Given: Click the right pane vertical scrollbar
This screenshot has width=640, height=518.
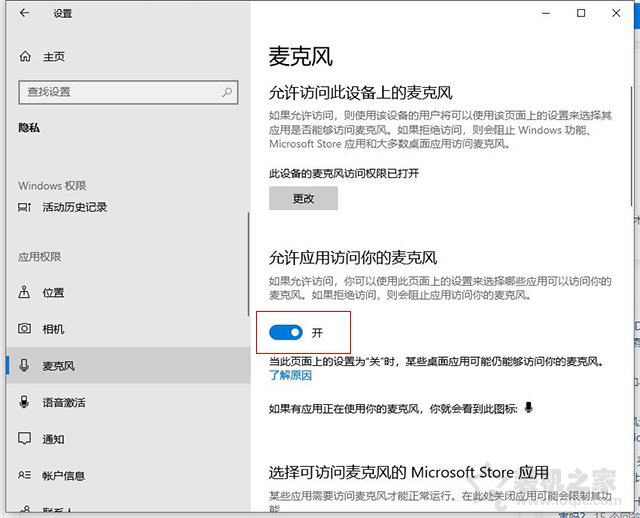Looking at the screenshot, I should 632,145.
